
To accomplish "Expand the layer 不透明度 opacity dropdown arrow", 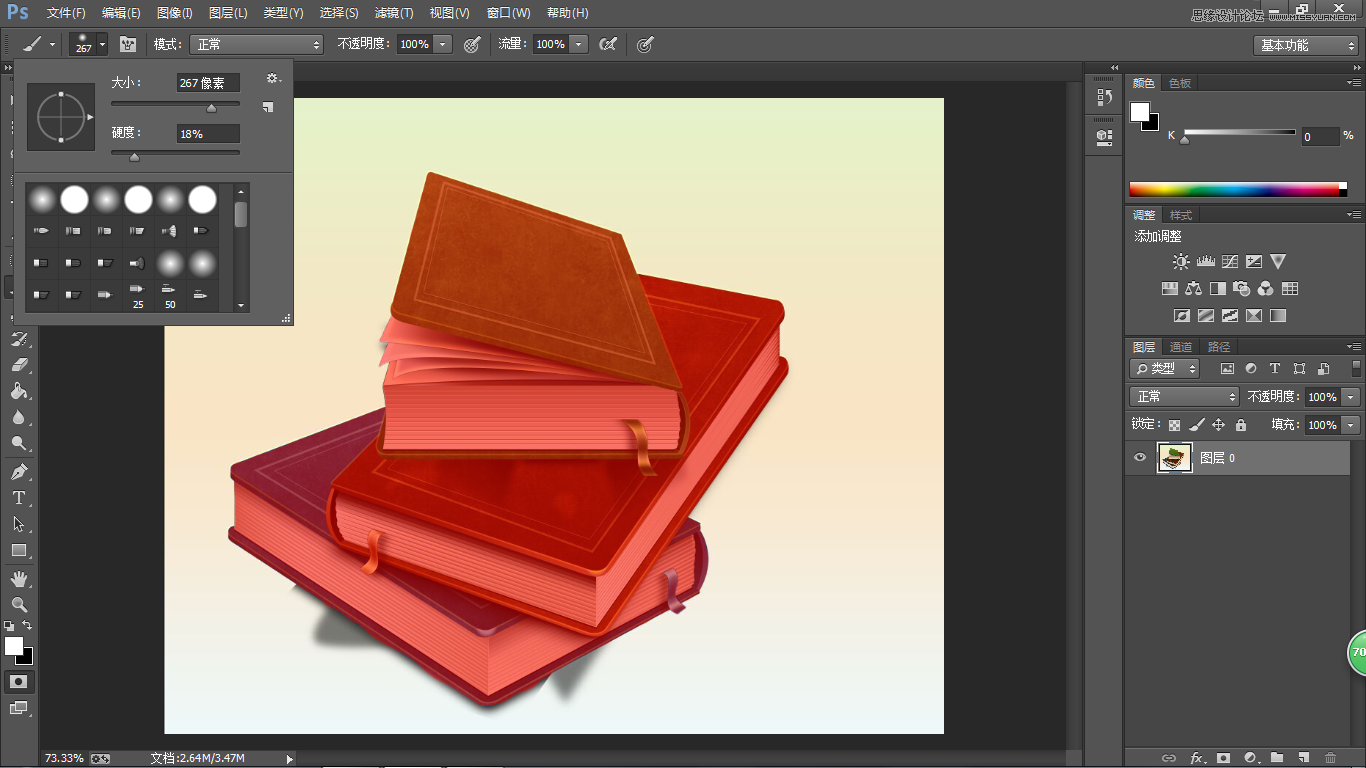I will click(x=1351, y=397).
